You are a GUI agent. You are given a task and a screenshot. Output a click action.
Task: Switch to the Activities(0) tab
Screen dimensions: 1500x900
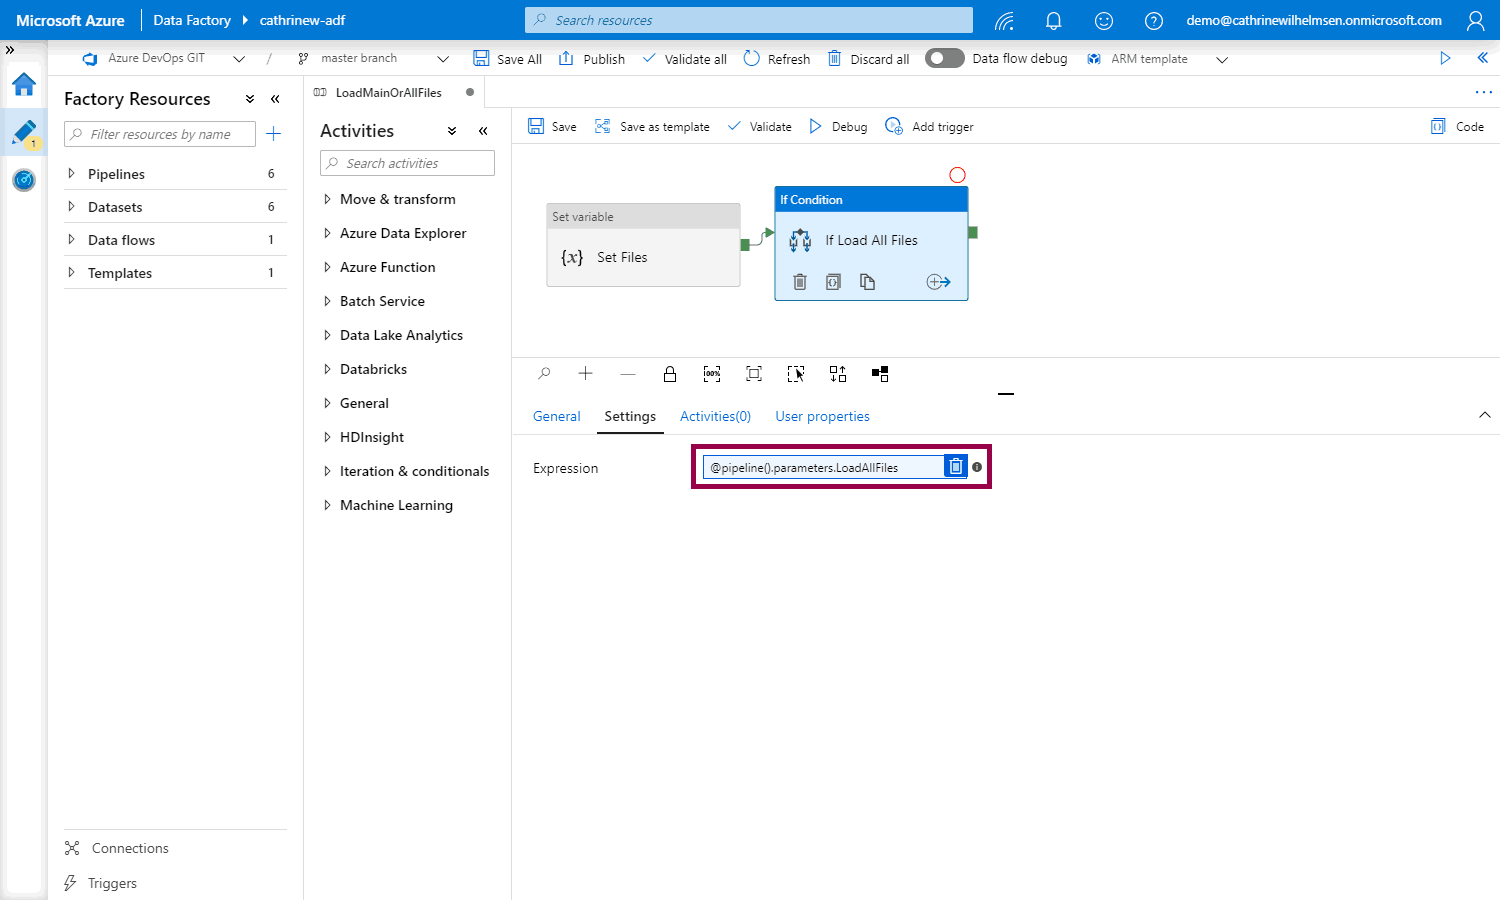[x=715, y=416]
